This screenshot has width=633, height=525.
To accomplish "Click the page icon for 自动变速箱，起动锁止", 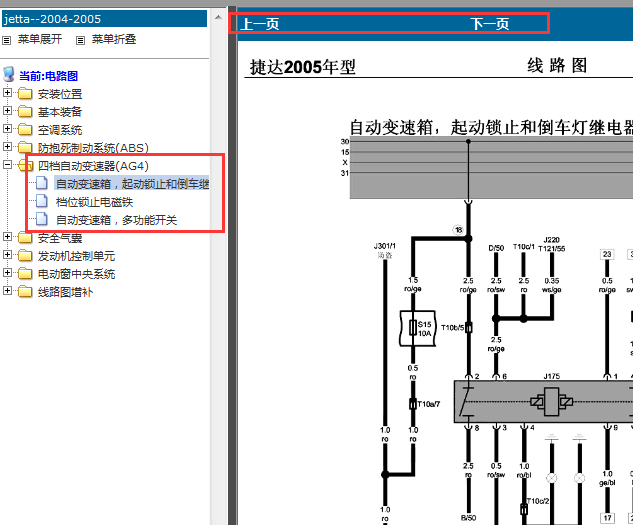I will (42, 183).
